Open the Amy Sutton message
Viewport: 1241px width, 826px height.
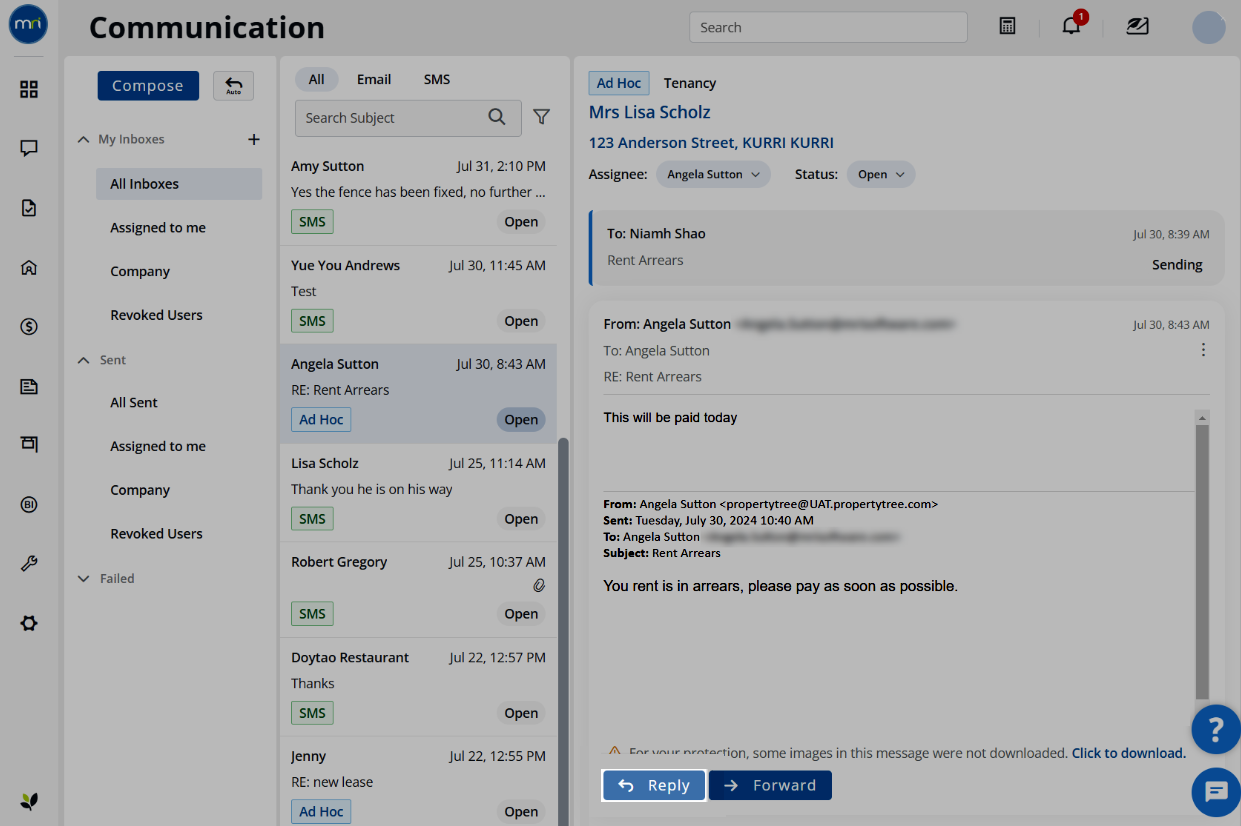point(418,194)
